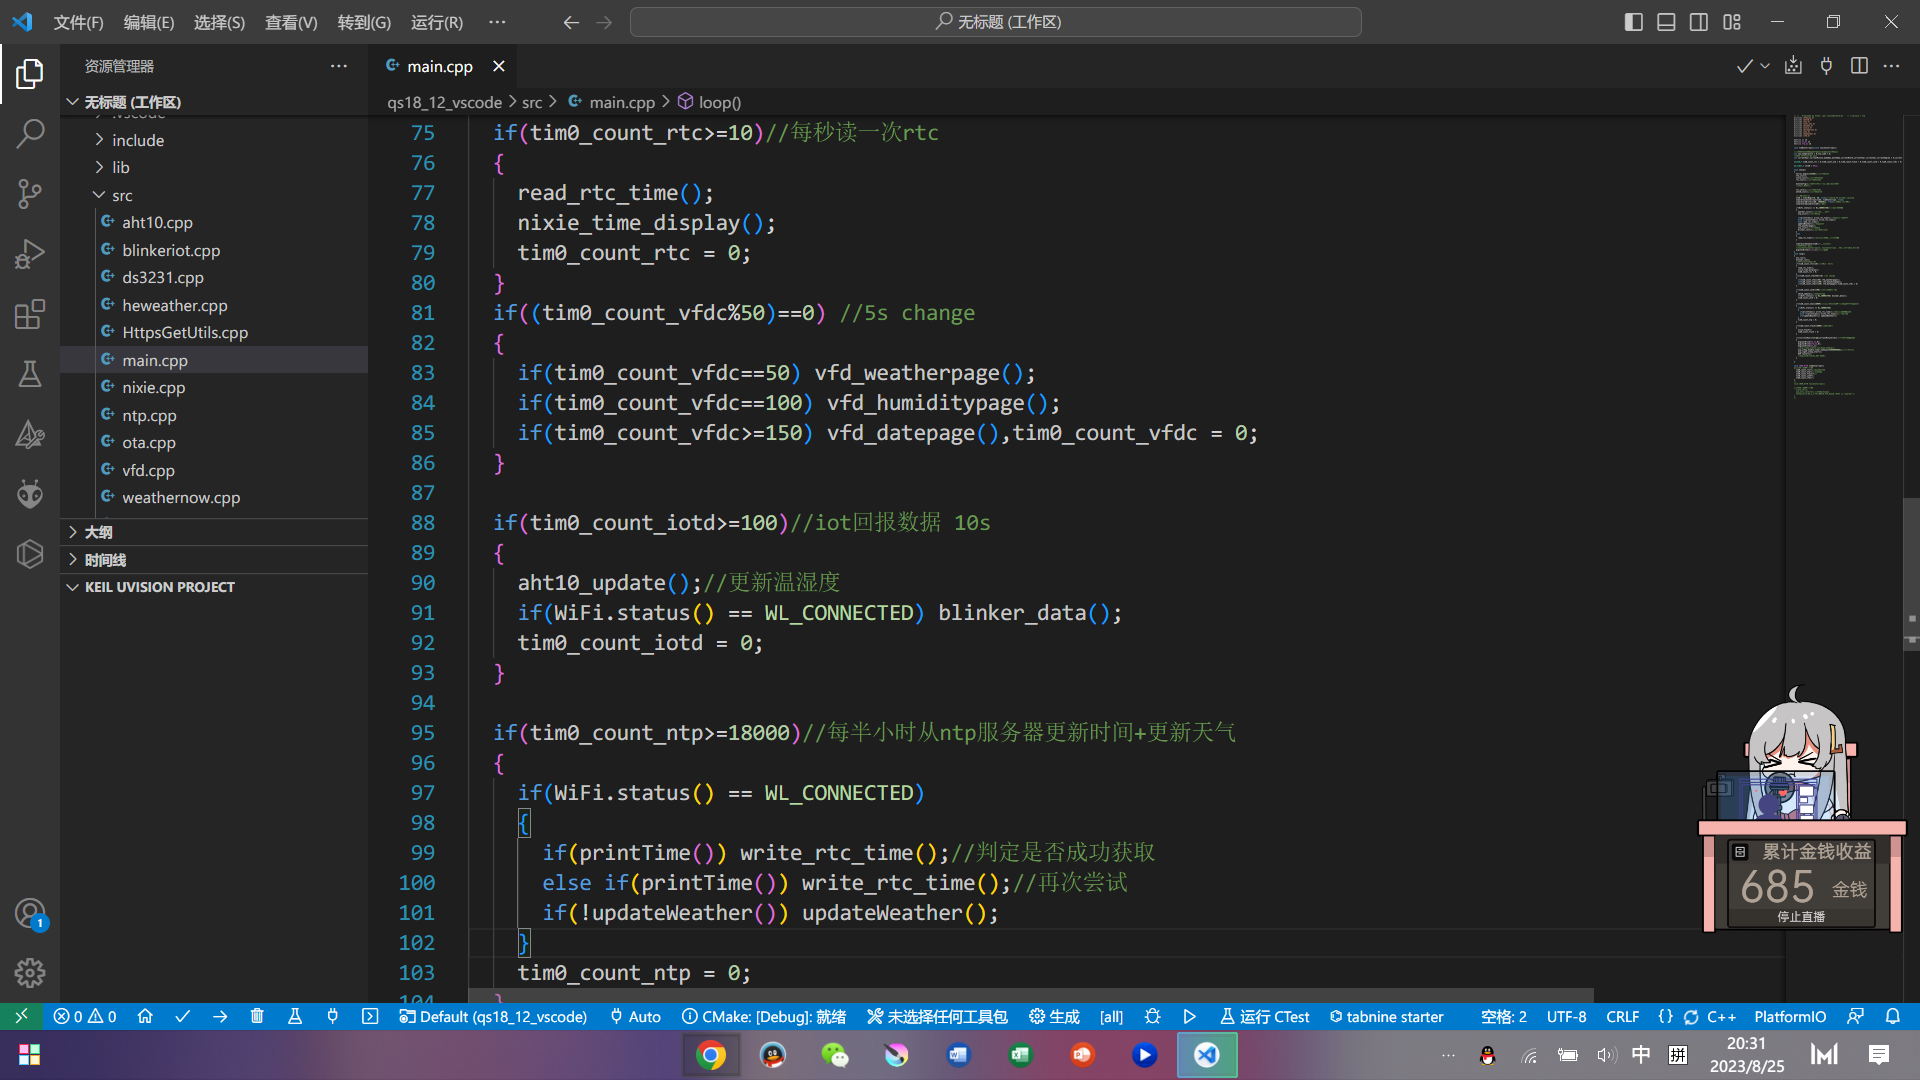The height and width of the screenshot is (1080, 1920).
Task: Click the 运行 CTest button
Action: pos(1264,1016)
